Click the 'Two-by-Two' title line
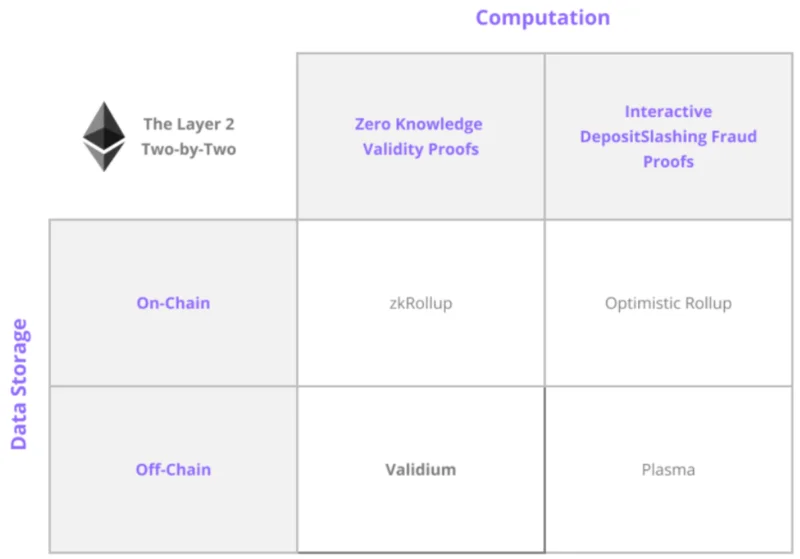 click(189, 149)
